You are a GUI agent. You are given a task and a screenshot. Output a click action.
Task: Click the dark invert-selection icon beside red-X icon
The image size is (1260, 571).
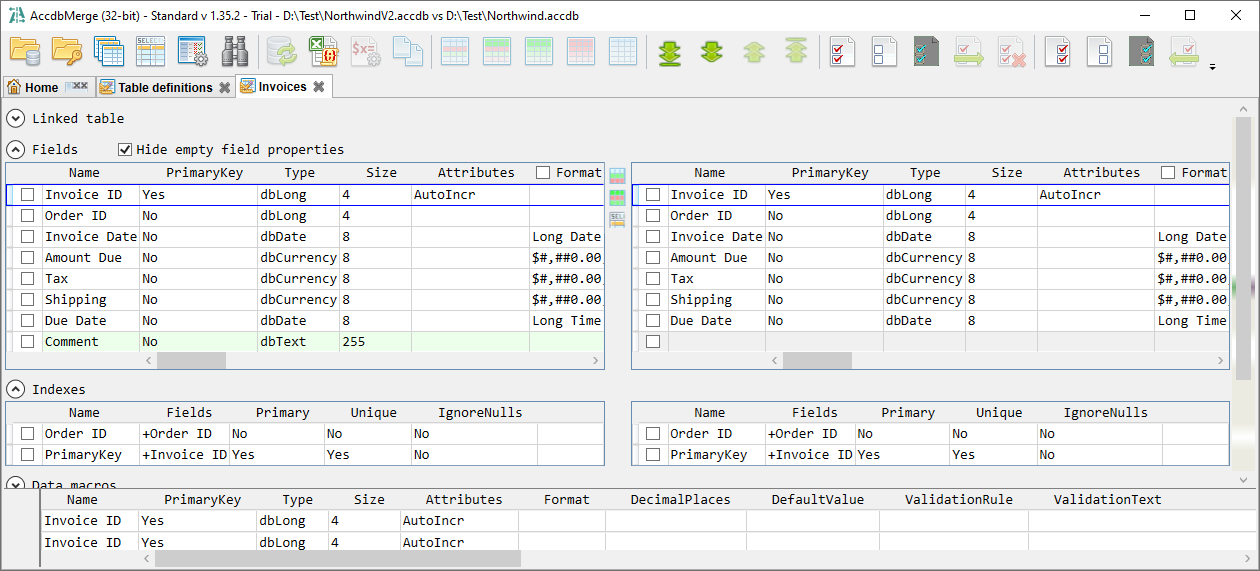click(x=927, y=51)
